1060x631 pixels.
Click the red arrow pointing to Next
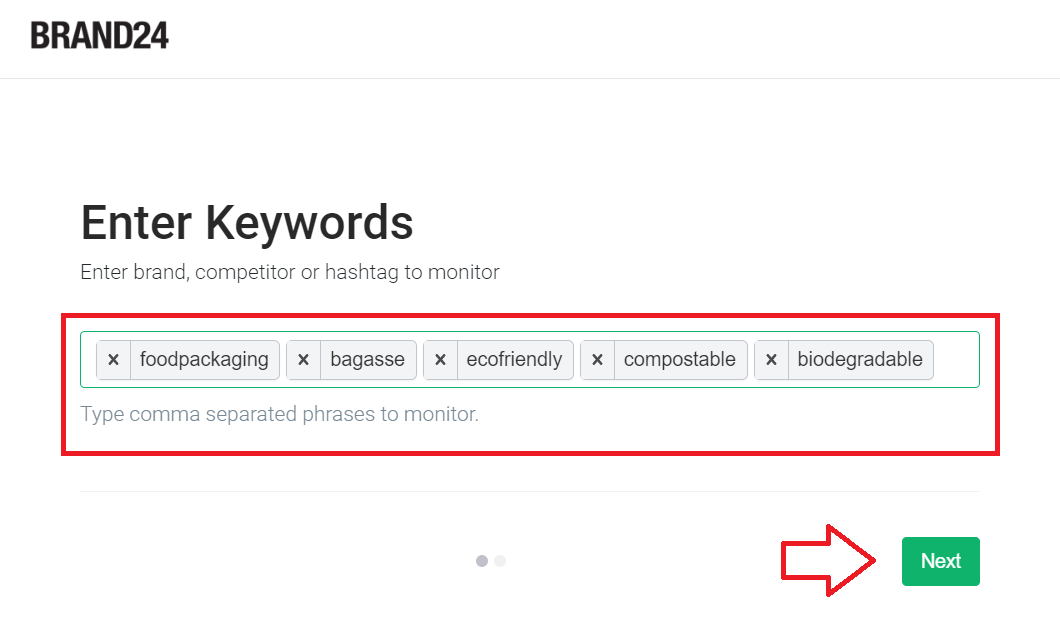pyautogui.click(x=828, y=561)
